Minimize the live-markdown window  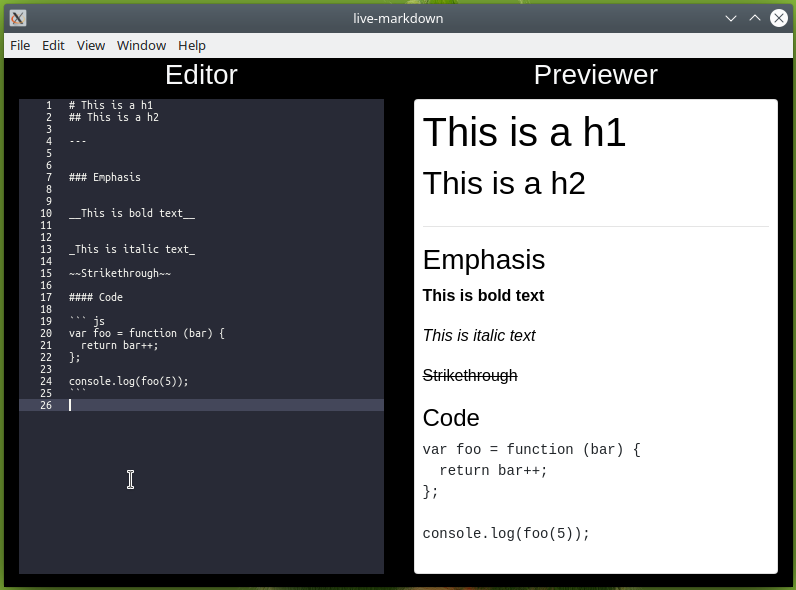click(x=731, y=18)
